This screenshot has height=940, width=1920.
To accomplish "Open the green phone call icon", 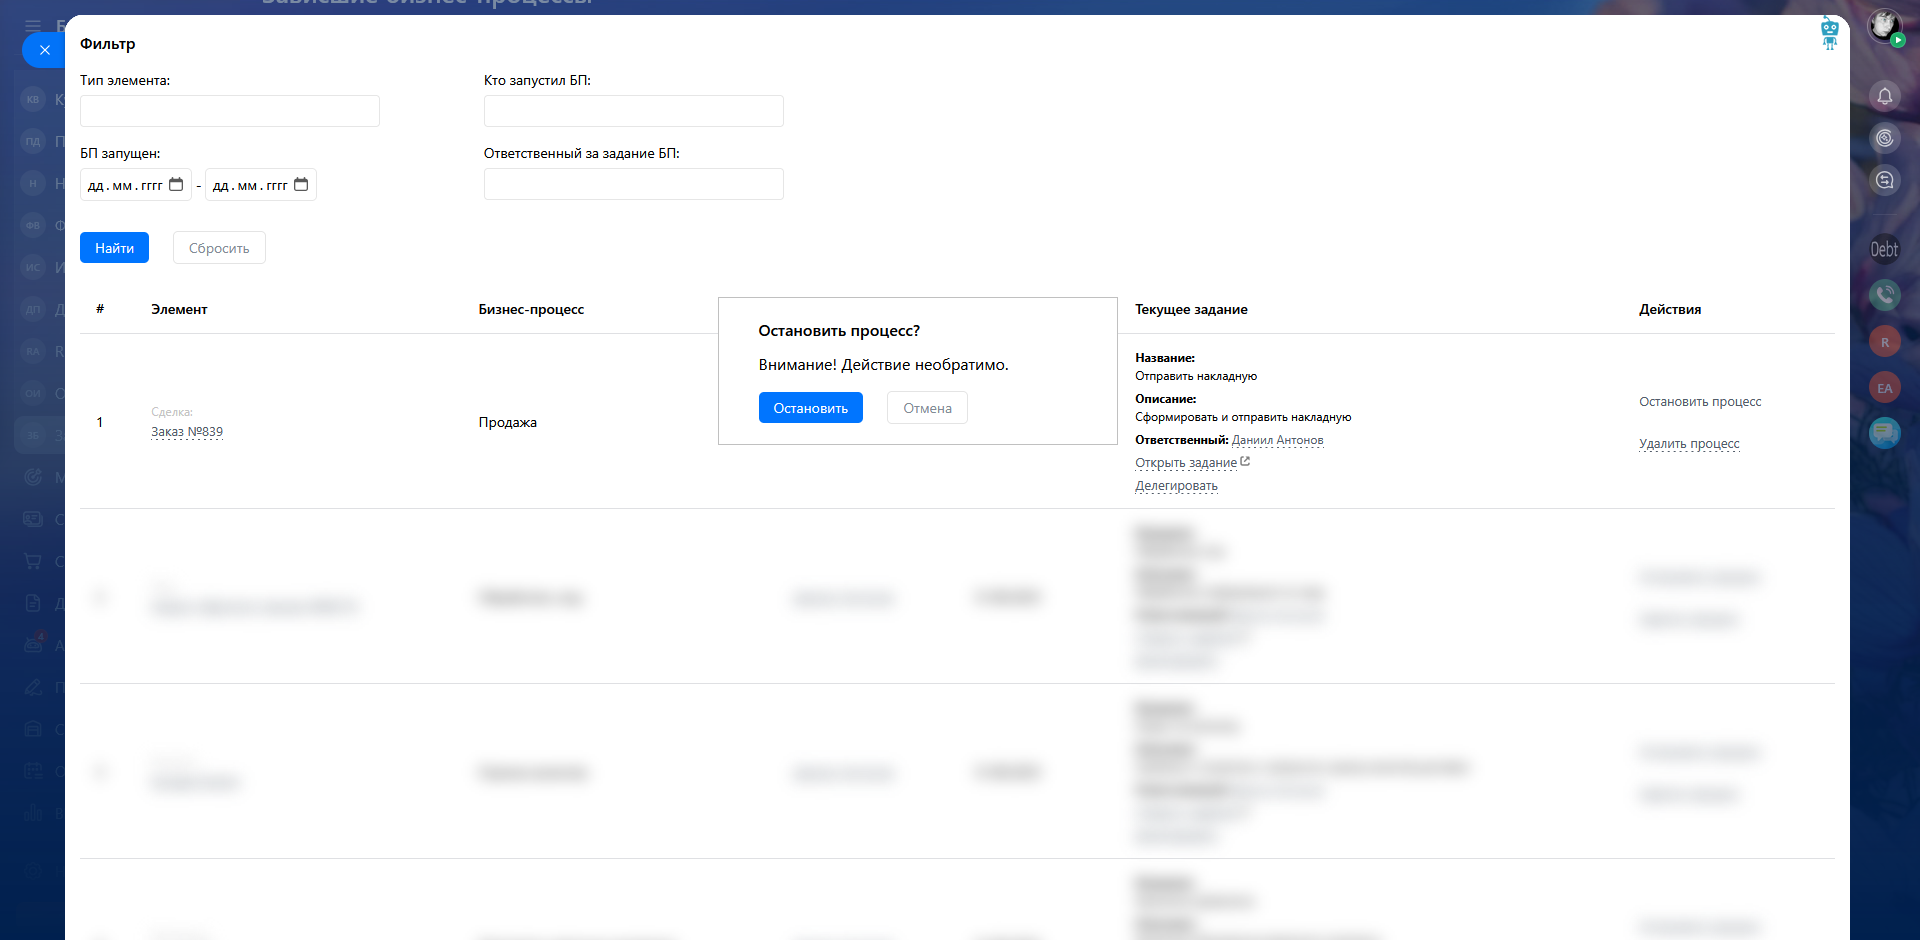I will click(x=1885, y=294).
